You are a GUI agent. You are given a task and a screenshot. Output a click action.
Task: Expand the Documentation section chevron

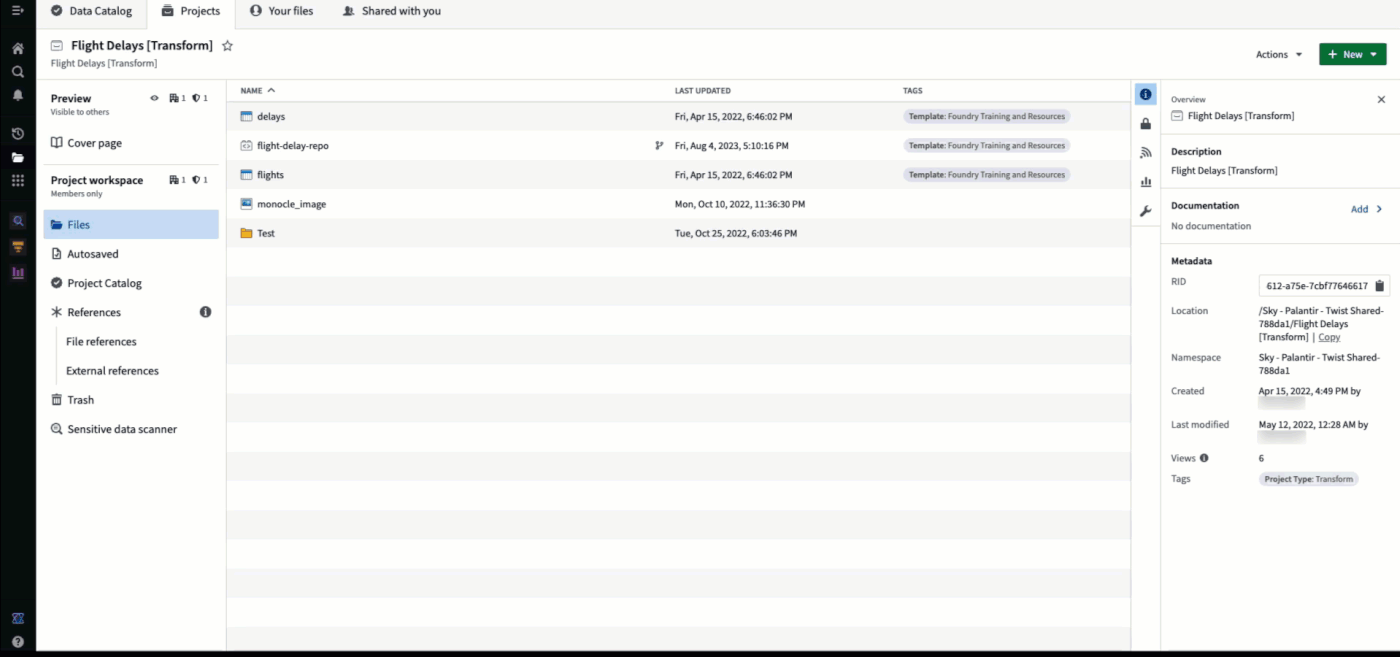(x=1379, y=209)
